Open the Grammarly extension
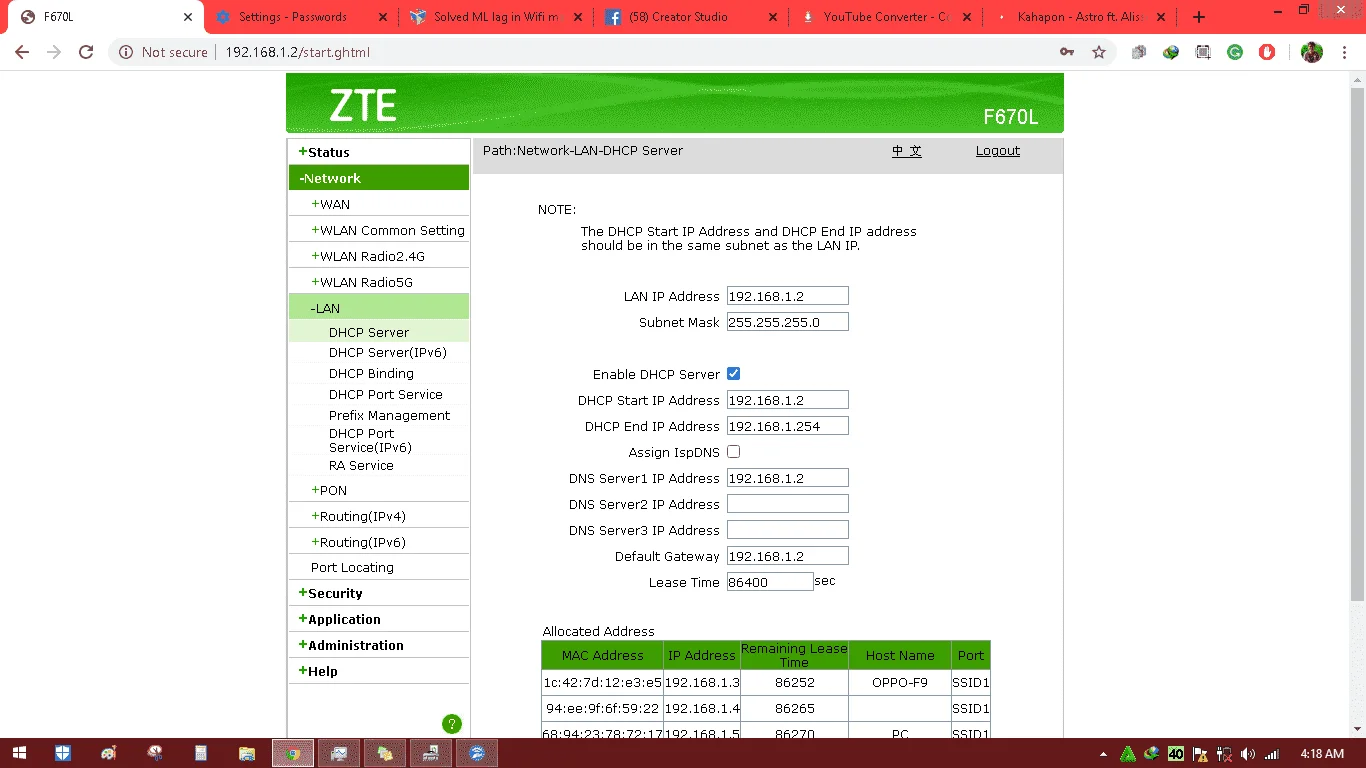This screenshot has height=768, width=1366. coord(1235,52)
